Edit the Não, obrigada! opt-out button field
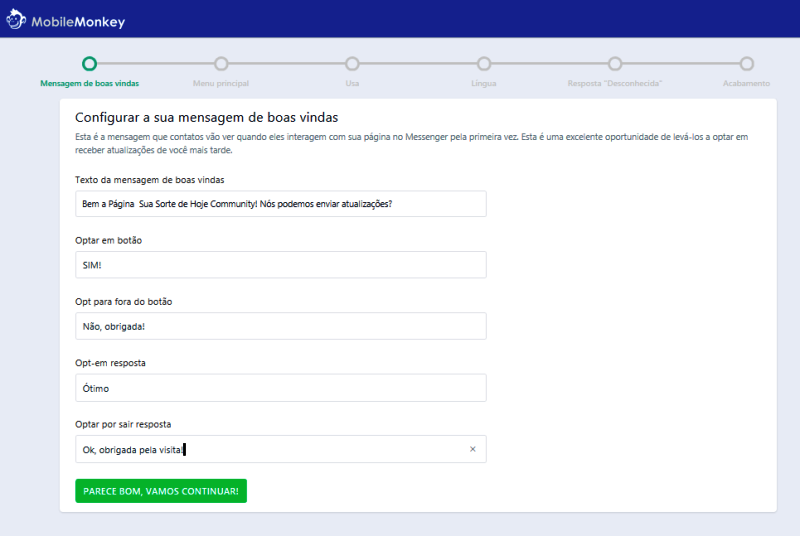Image resolution: width=800 pixels, height=536 pixels. [x=281, y=326]
